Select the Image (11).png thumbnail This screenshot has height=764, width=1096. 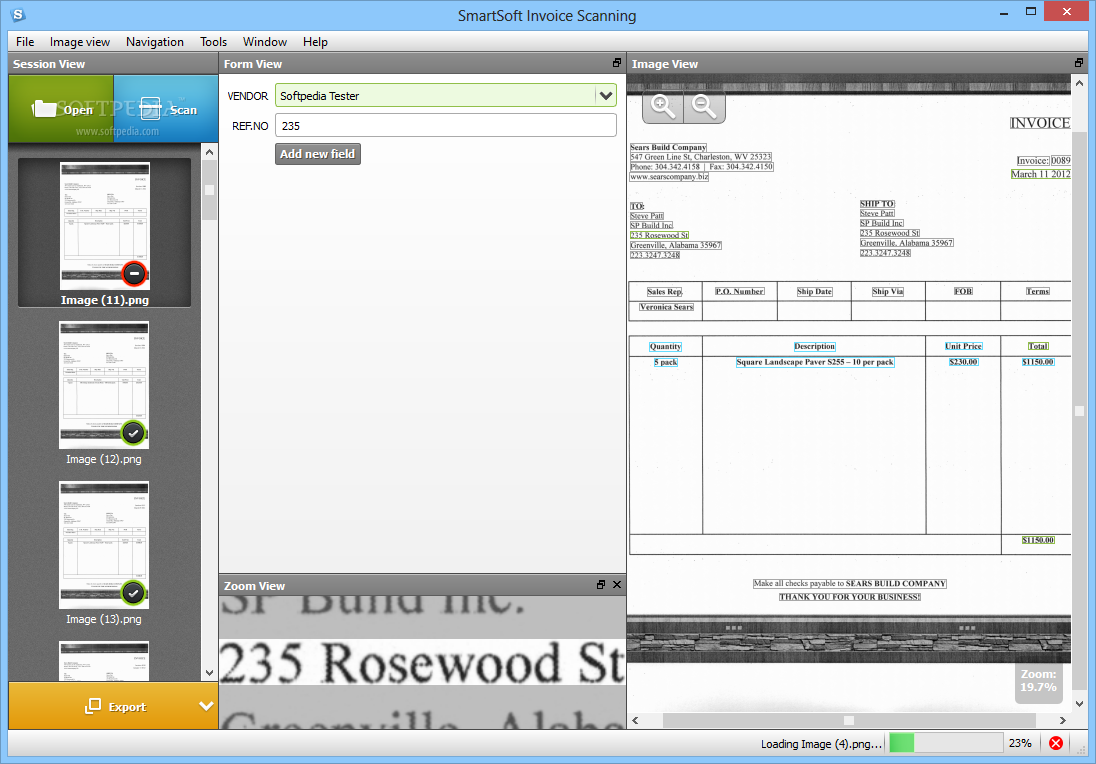click(x=104, y=232)
